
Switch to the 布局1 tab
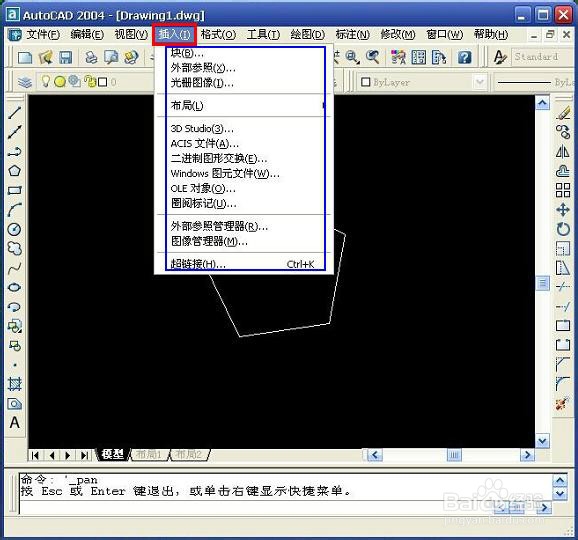coord(149,455)
